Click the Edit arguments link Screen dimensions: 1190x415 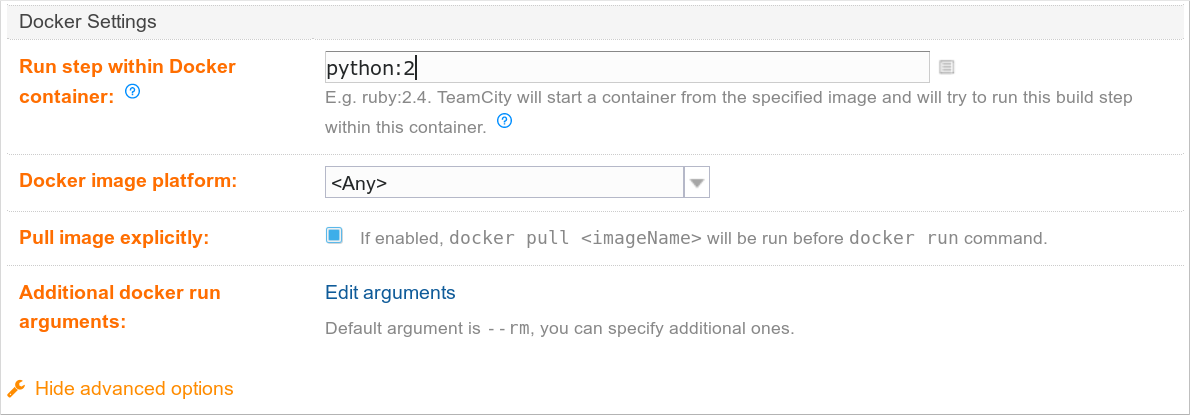390,293
